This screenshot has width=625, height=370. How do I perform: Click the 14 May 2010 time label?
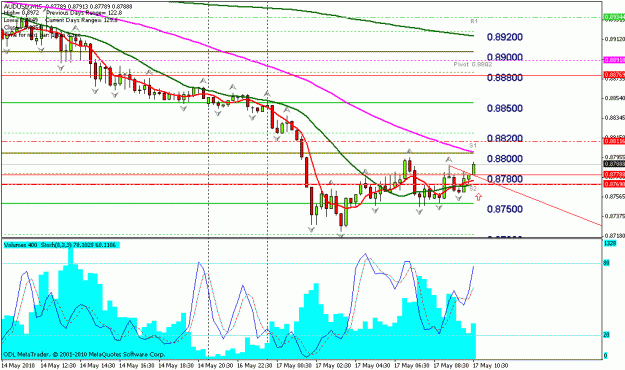coord(18,365)
